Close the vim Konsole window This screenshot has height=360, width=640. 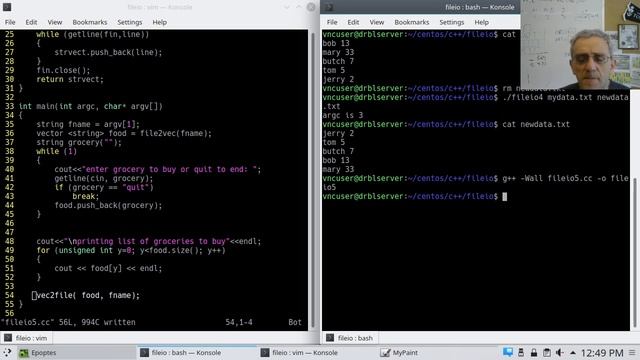pyautogui.click(x=311, y=7)
